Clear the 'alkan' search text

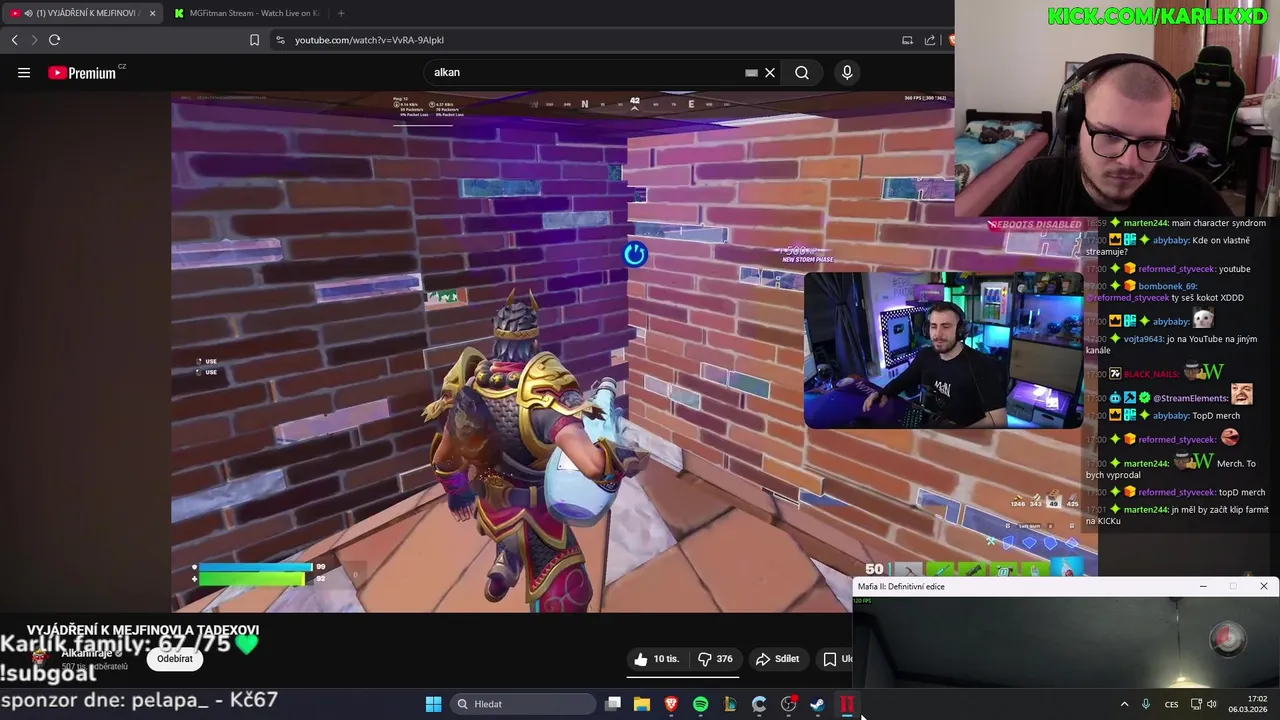pos(770,72)
